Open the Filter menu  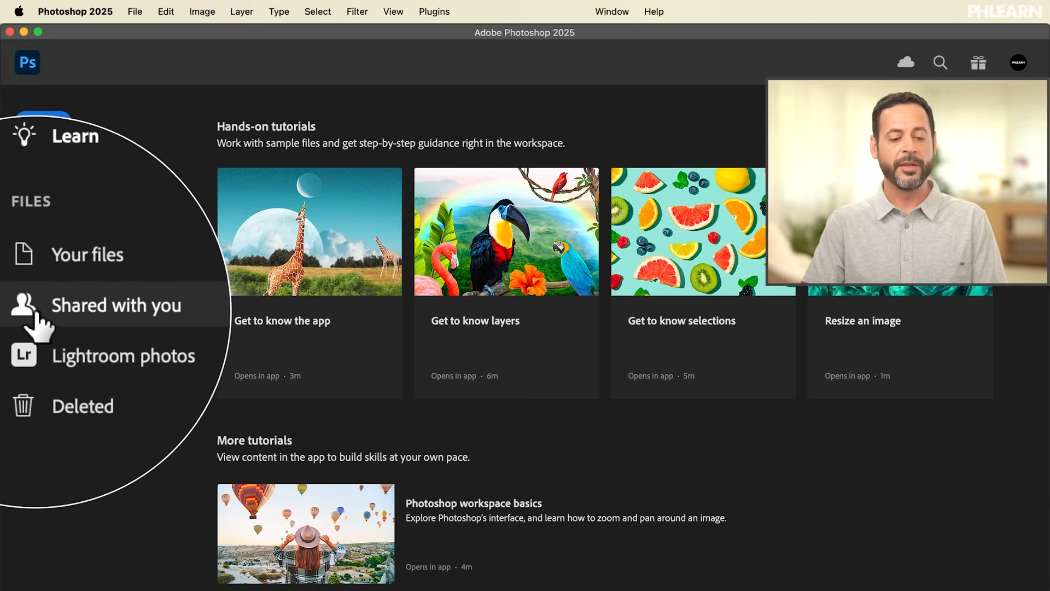coord(357,11)
